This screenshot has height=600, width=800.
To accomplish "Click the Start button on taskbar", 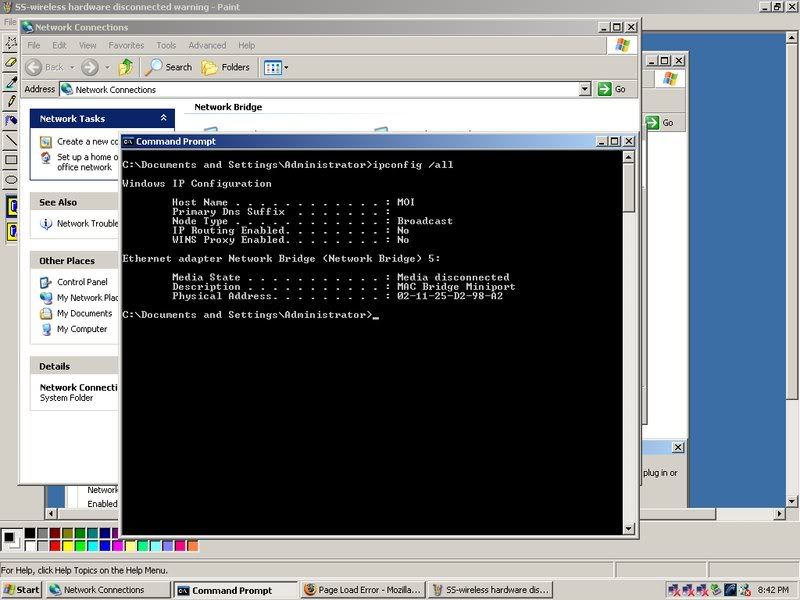I will click(21, 590).
